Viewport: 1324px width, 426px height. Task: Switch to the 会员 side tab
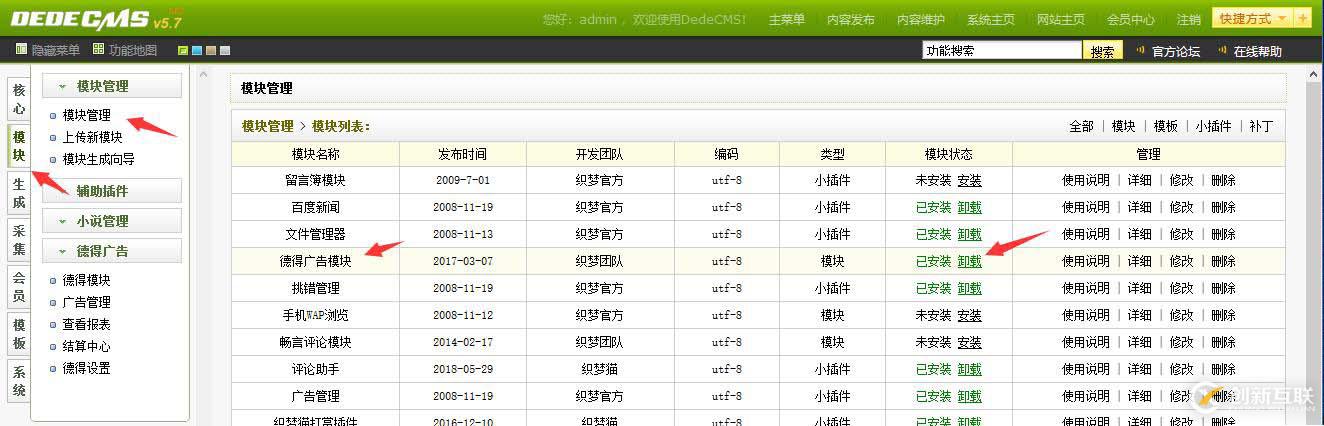coord(19,287)
